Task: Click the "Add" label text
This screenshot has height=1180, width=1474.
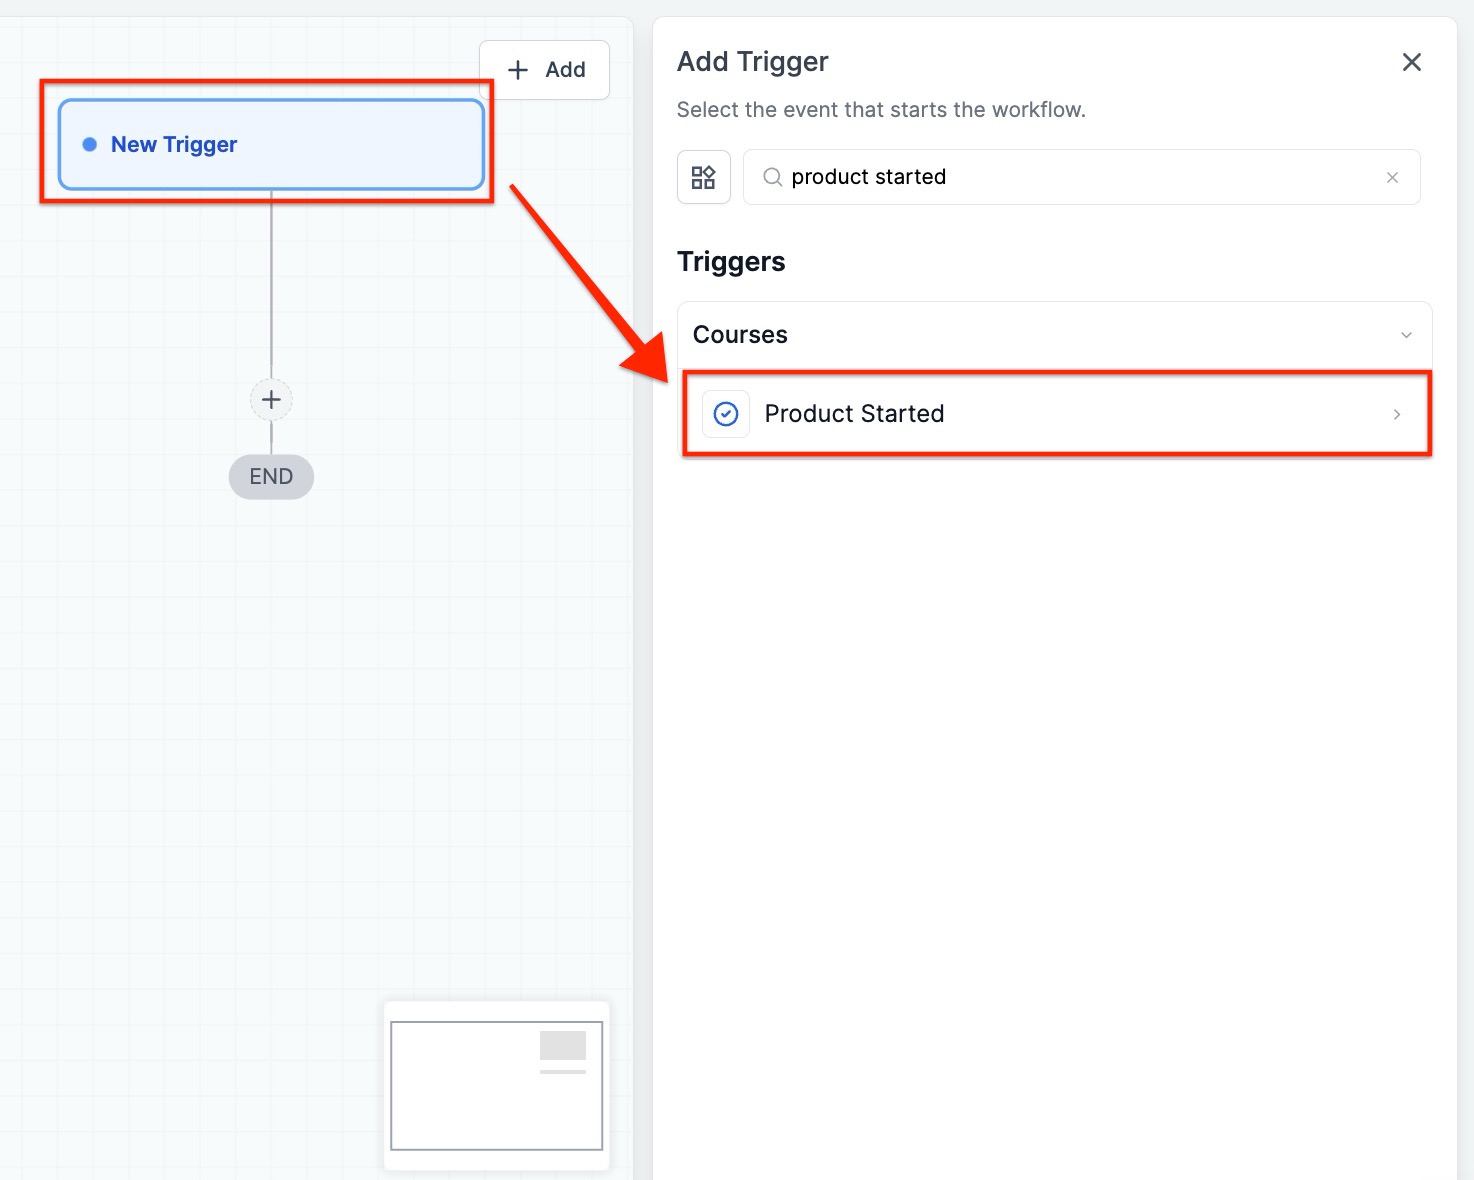Action: [x=565, y=70]
